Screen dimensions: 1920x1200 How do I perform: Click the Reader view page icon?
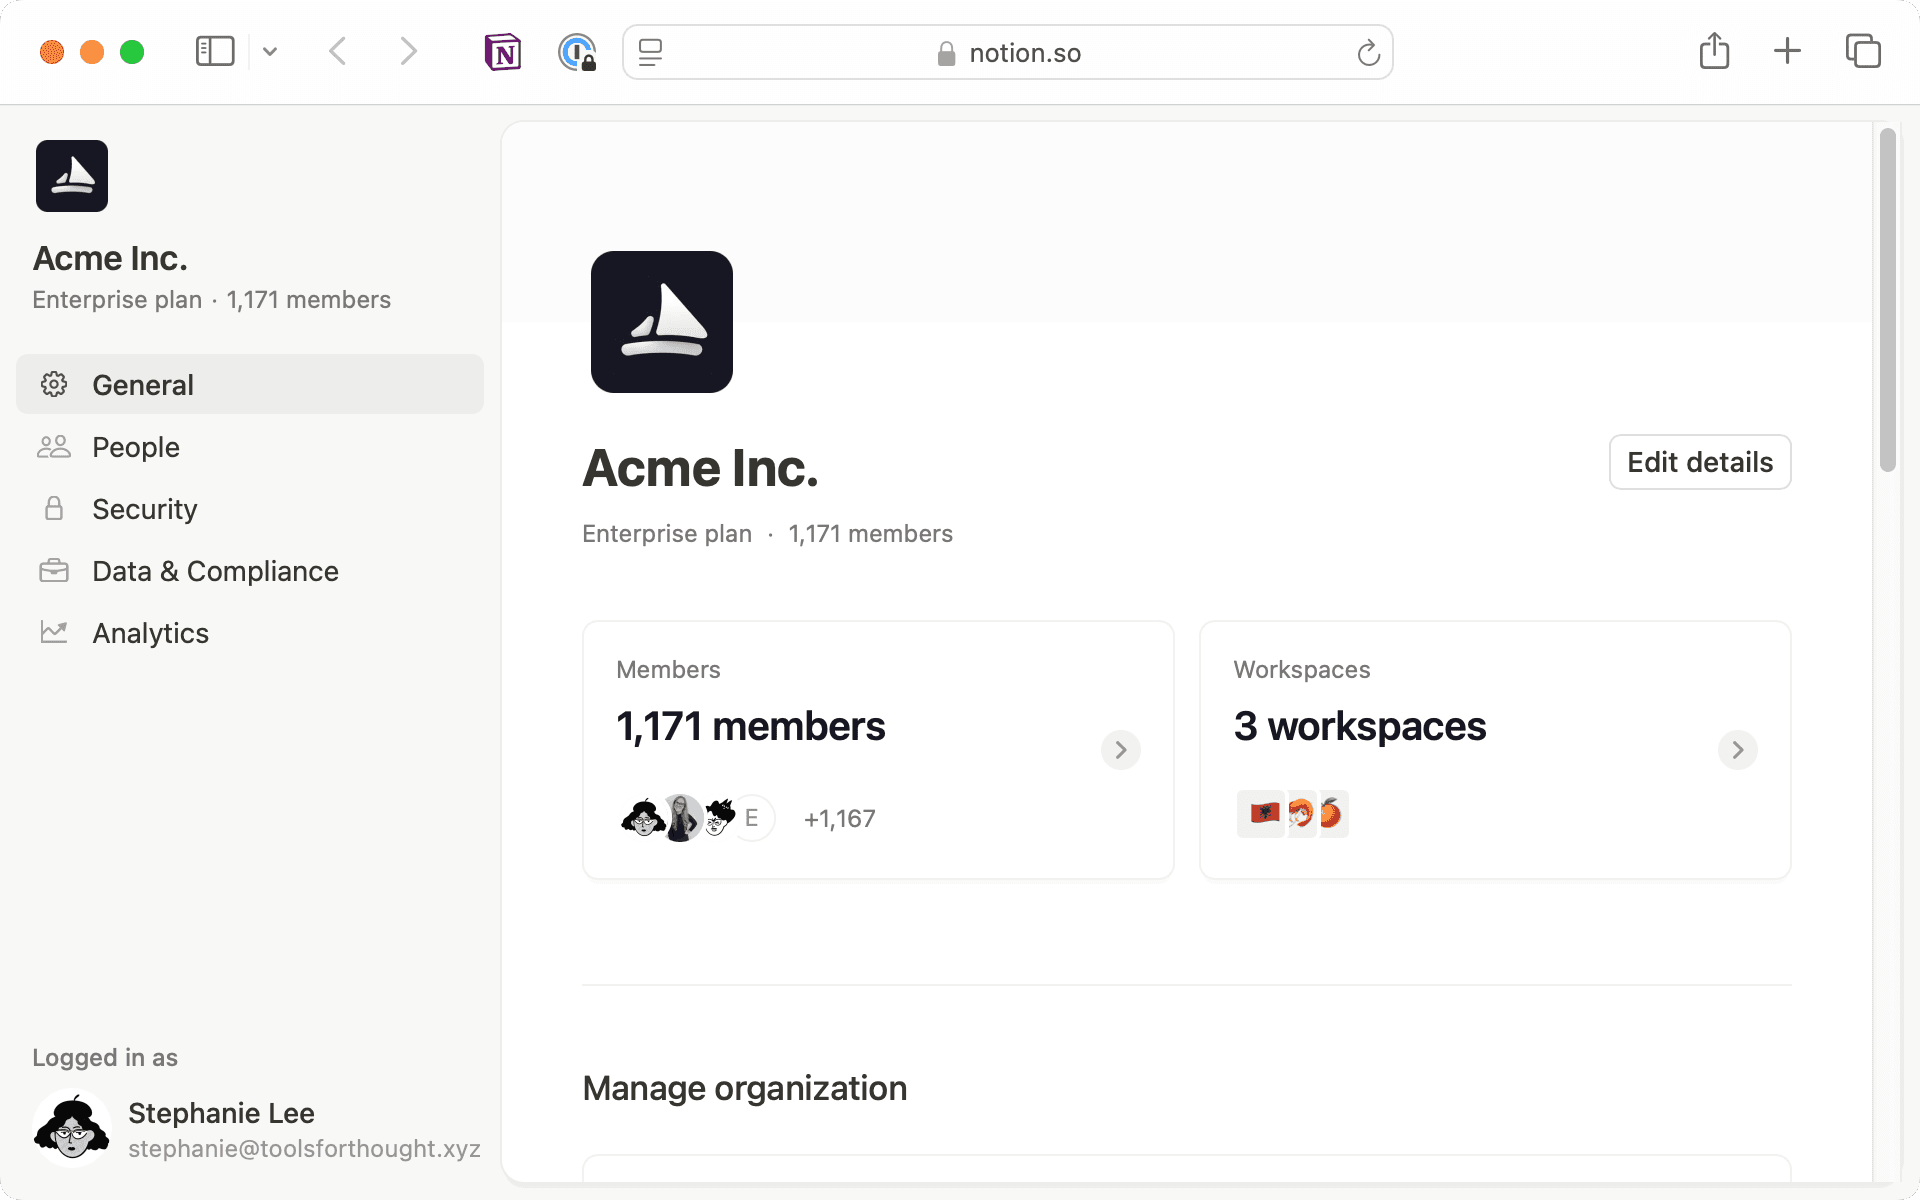649,52
